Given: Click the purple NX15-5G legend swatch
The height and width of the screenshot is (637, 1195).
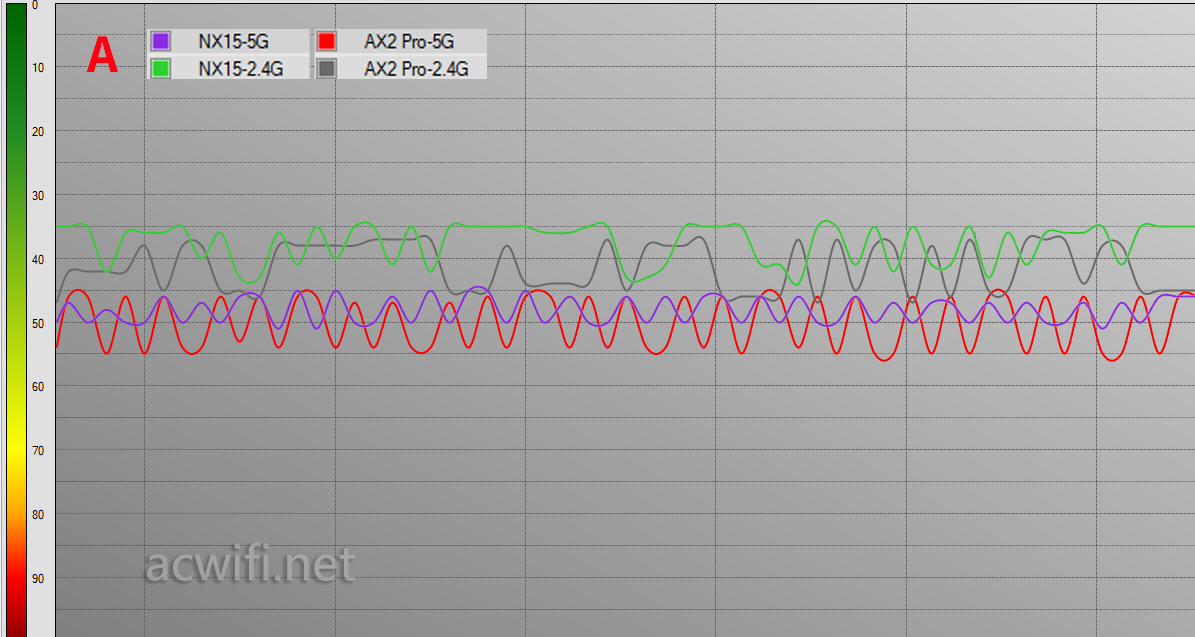Looking at the screenshot, I should [160, 41].
